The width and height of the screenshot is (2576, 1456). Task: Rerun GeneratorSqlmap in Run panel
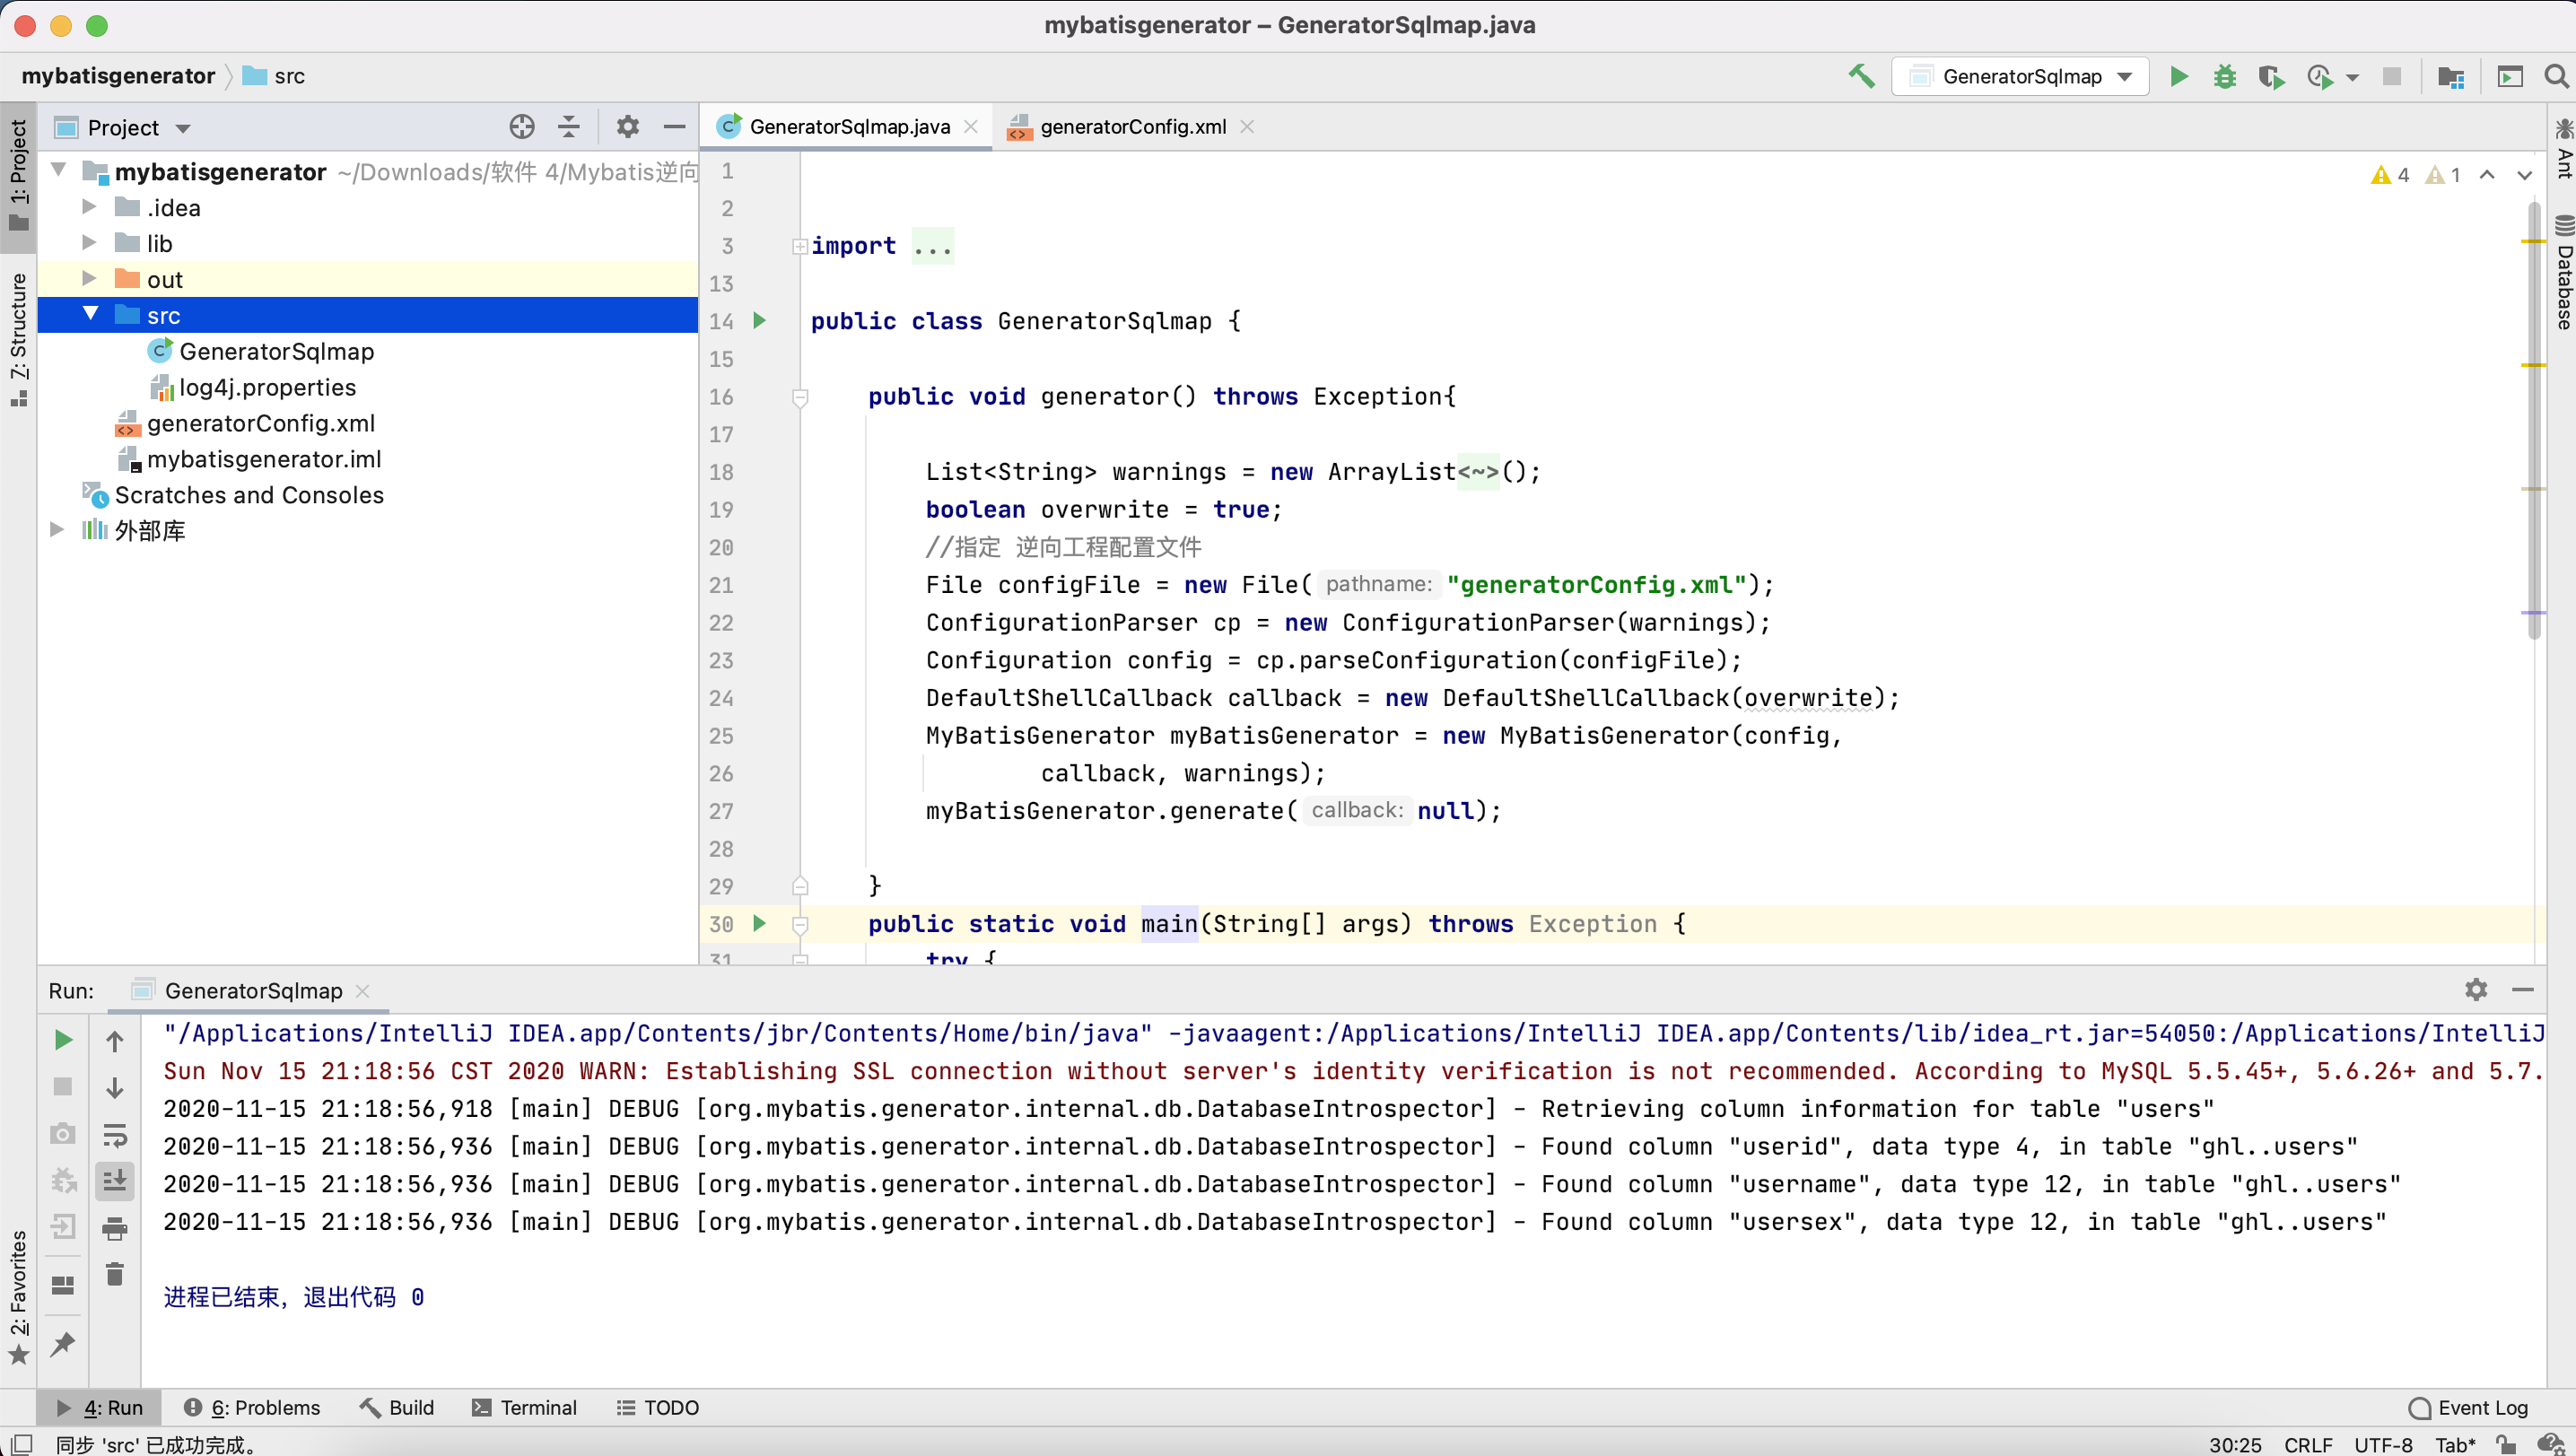pyautogui.click(x=63, y=1040)
